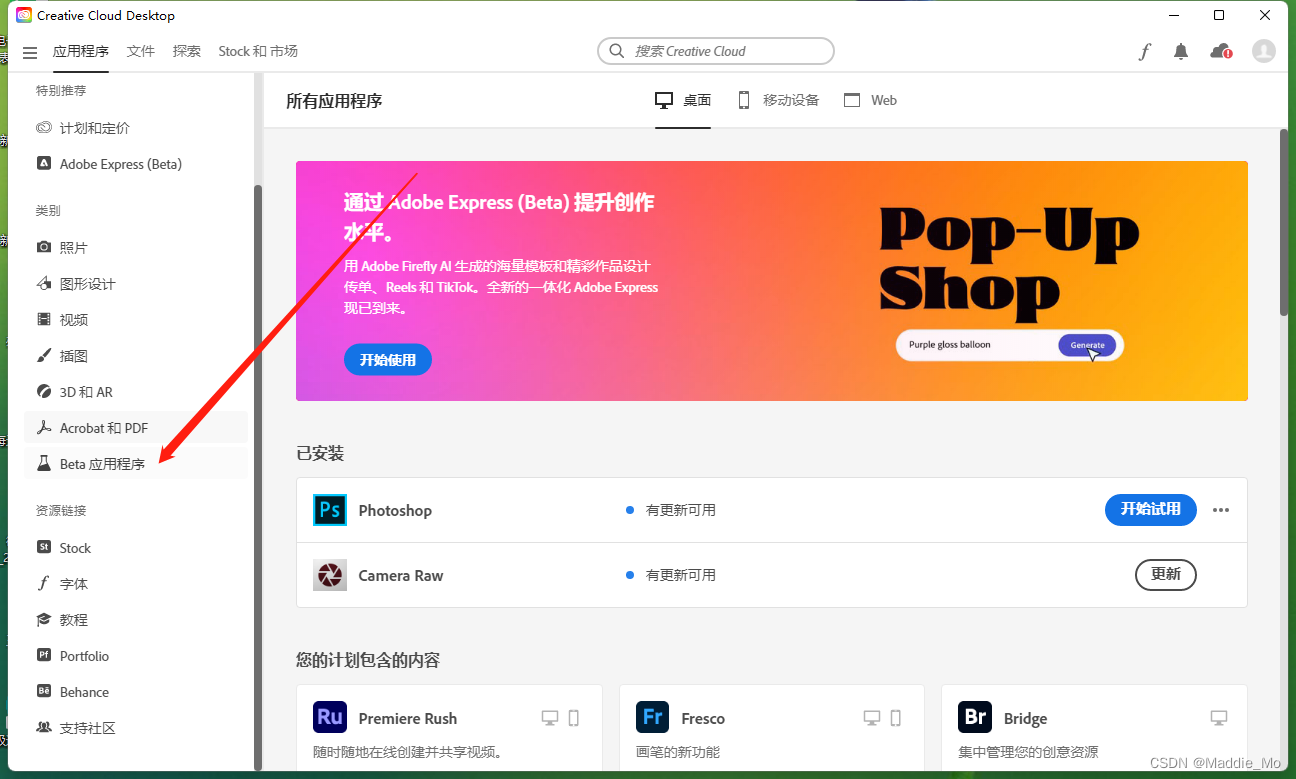1296x779 pixels.
Task: Click 更新 for Camera Raw
Action: tap(1166, 574)
